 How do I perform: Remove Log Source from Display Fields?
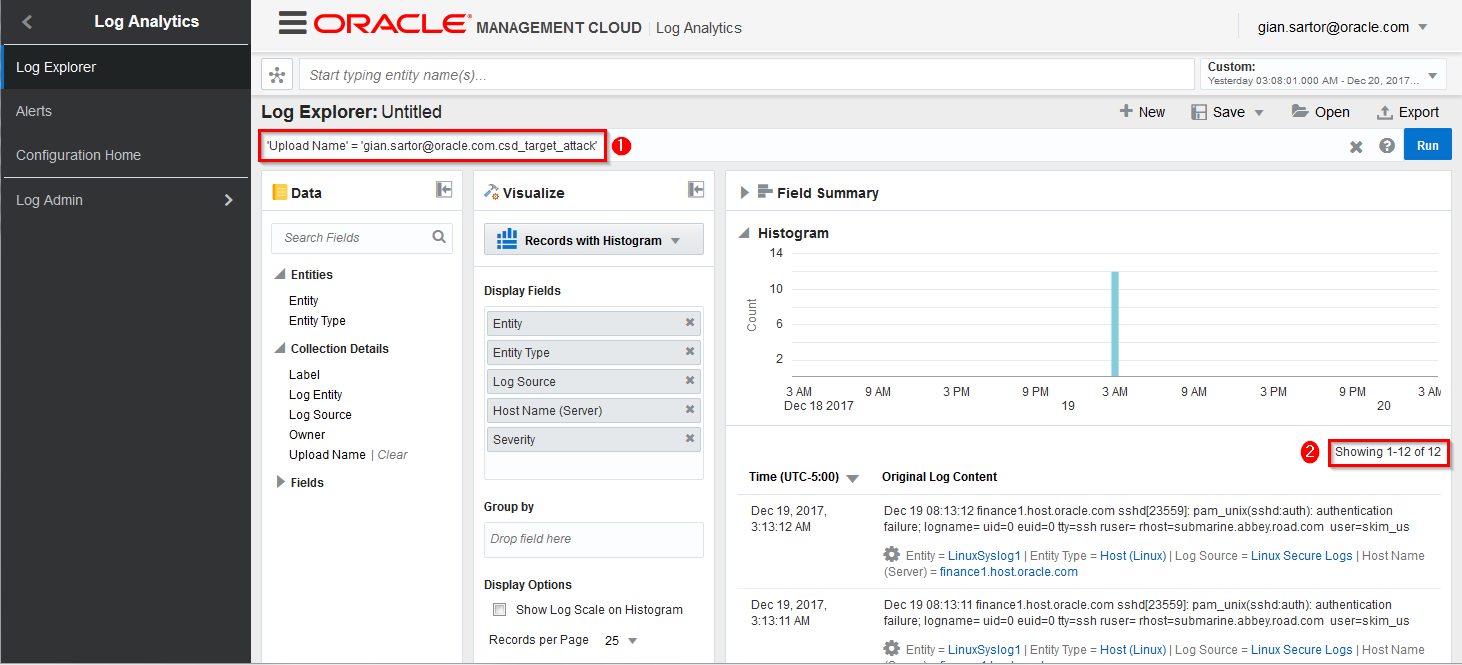pyautogui.click(x=690, y=381)
